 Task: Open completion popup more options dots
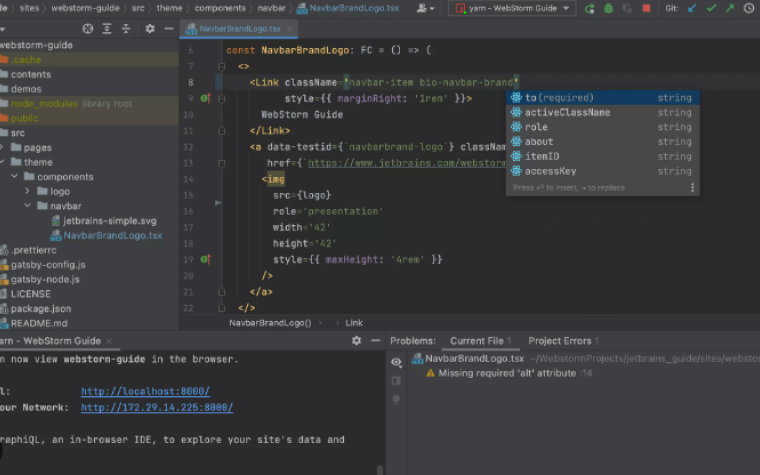click(692, 188)
